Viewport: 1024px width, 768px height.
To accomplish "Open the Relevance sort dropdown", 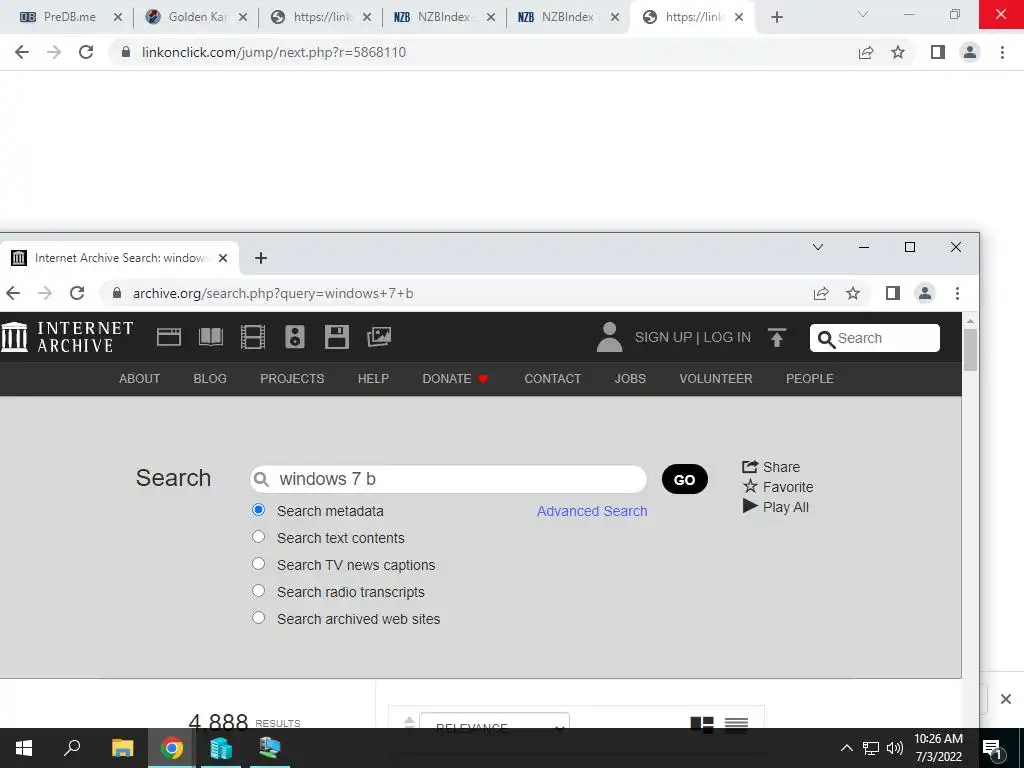I will click(494, 721).
